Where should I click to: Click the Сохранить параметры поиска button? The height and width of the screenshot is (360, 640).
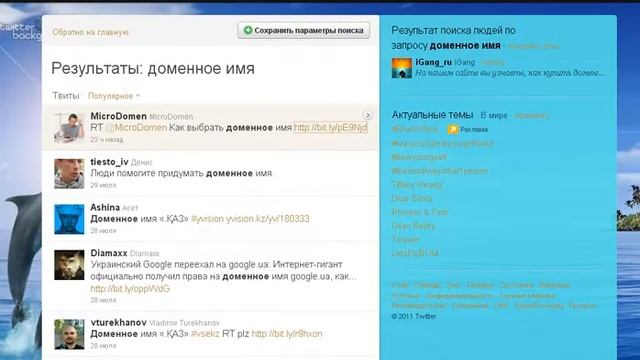pos(304,31)
